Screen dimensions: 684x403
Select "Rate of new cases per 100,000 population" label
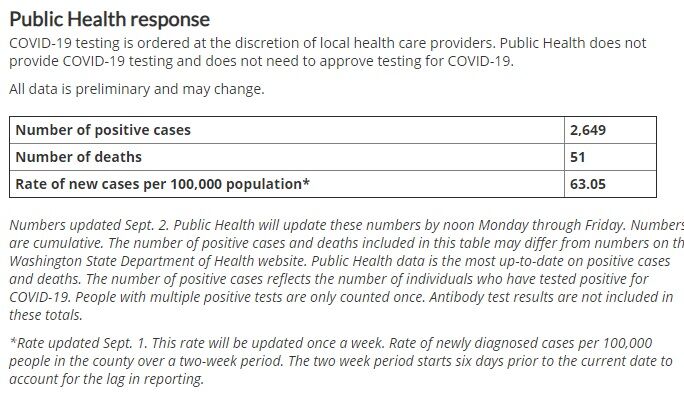pyautogui.click(x=162, y=184)
